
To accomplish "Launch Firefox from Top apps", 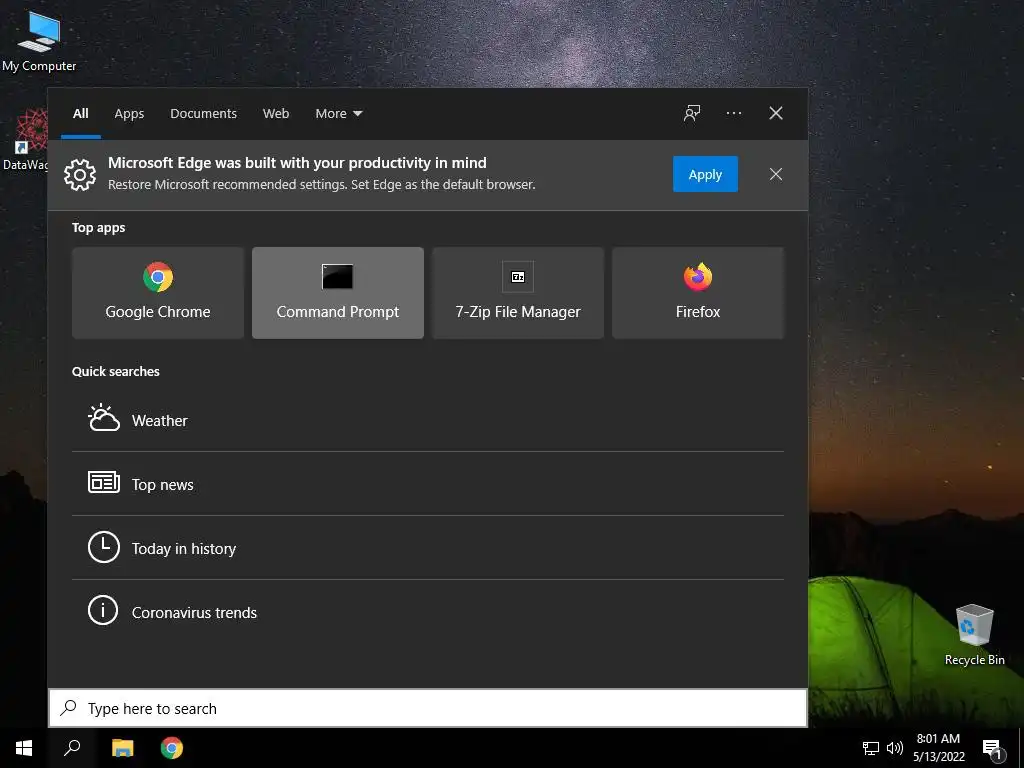I will click(x=697, y=293).
